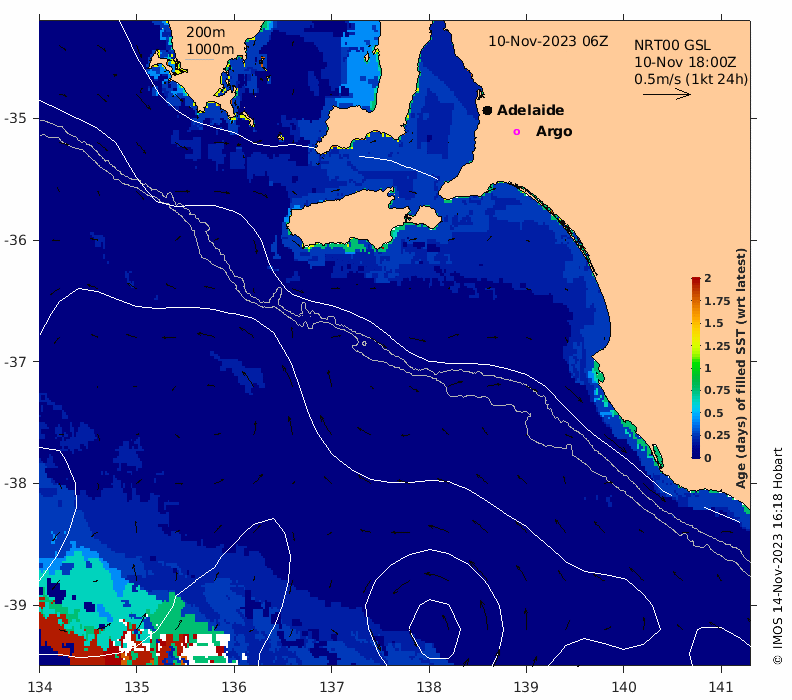Image resolution: width=792 pixels, height=700 pixels.
Task: Click the magenta Argo float circle marker
Action: pyautogui.click(x=516, y=132)
